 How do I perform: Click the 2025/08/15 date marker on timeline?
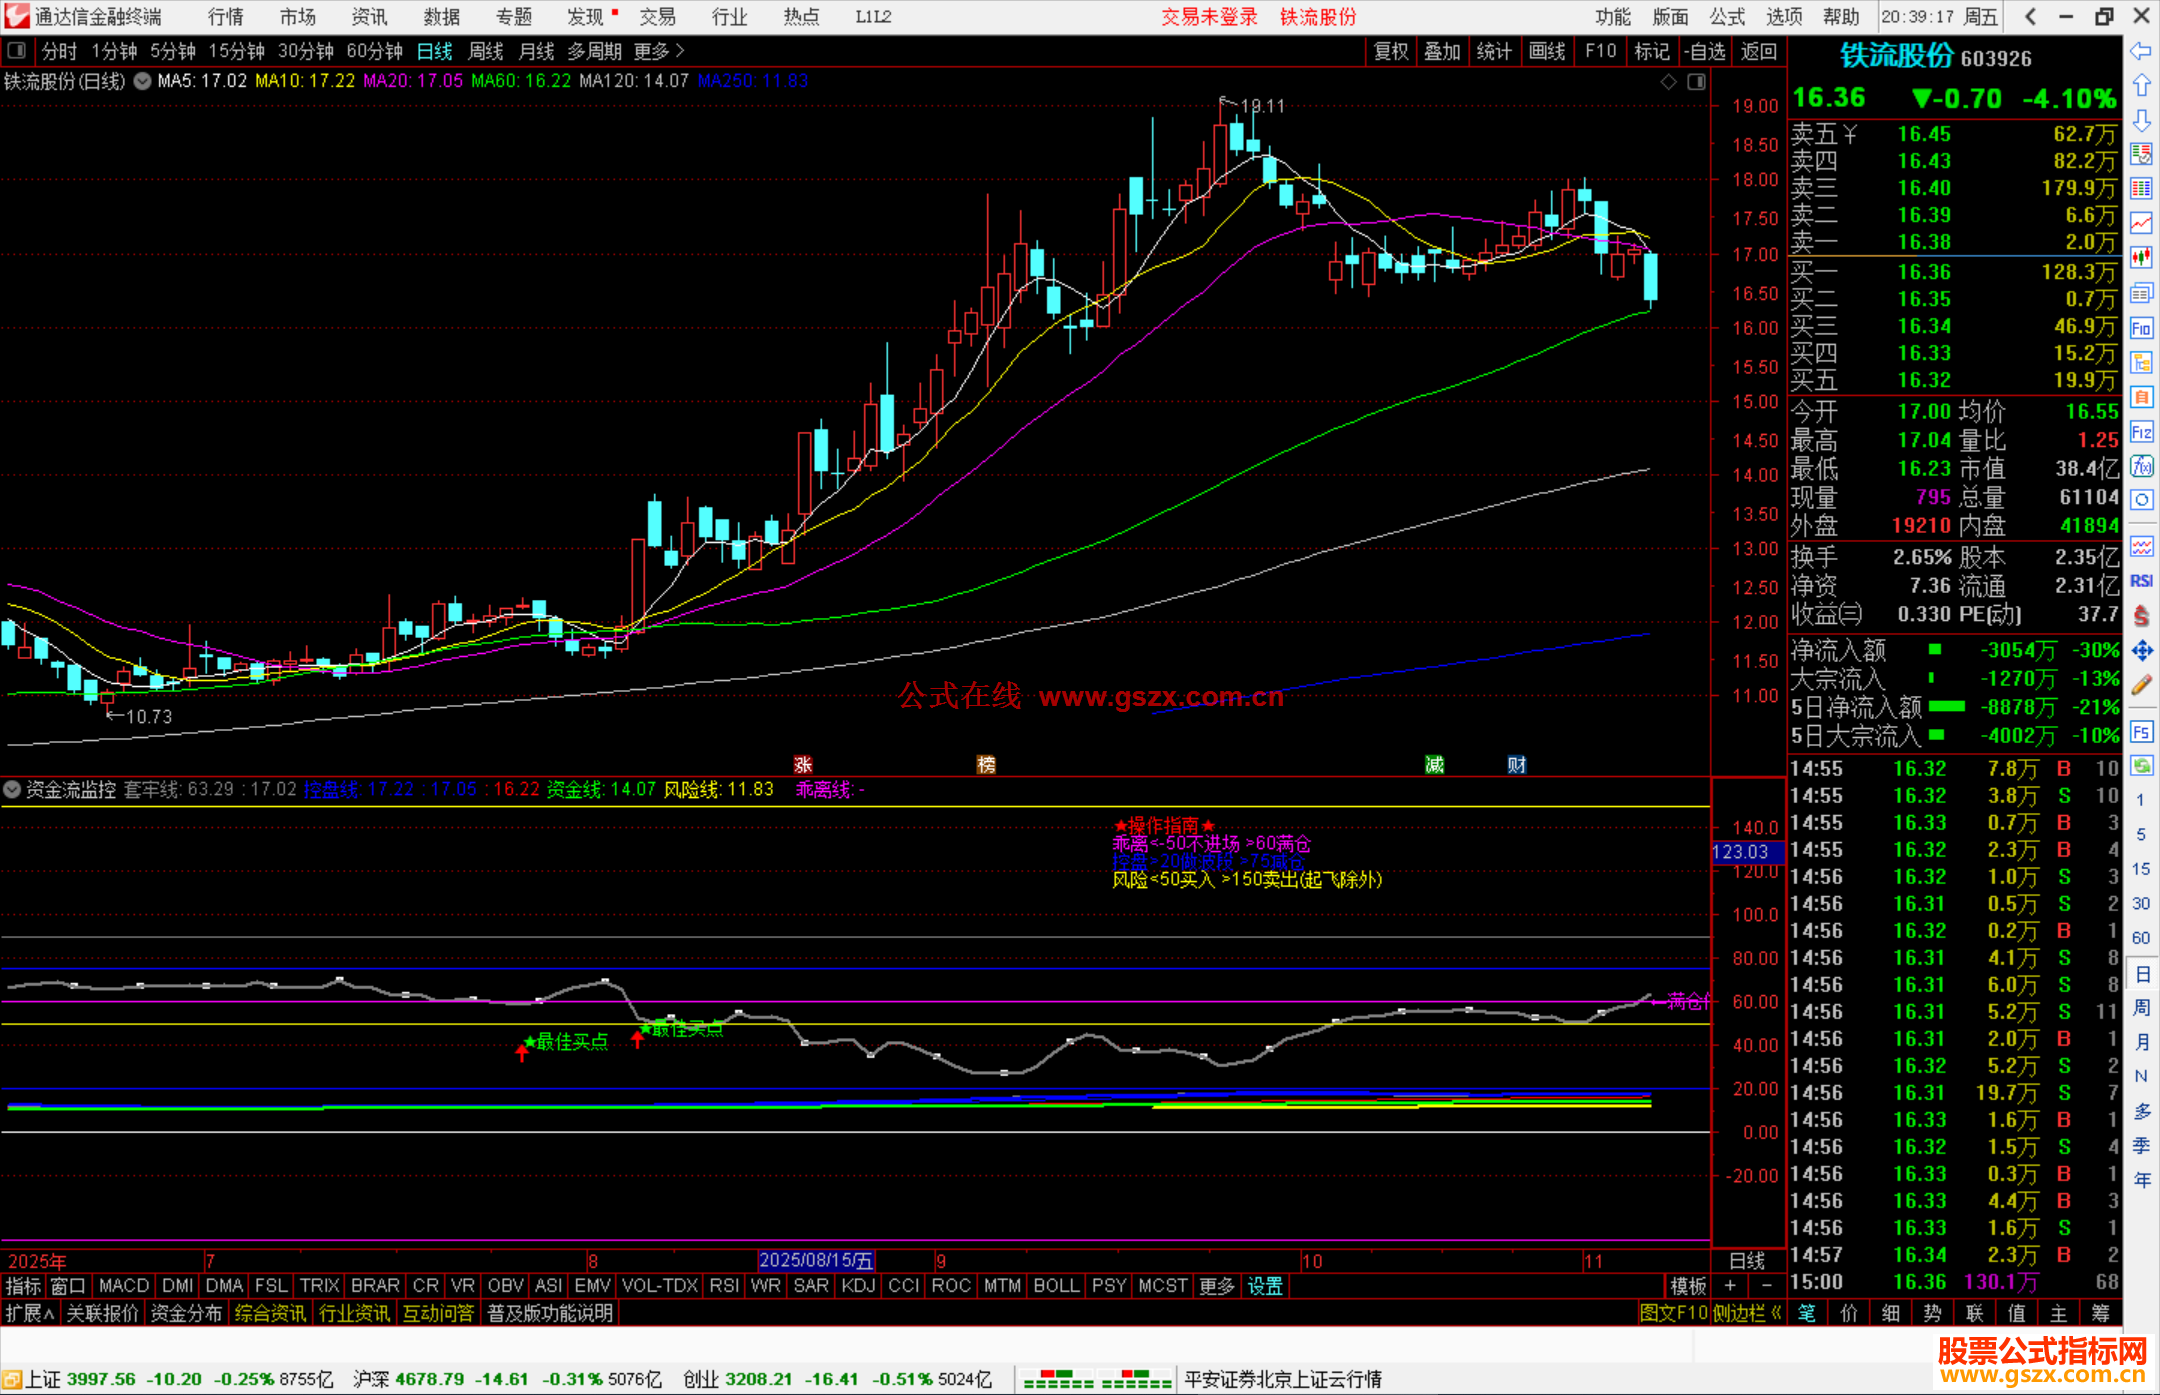816,1260
